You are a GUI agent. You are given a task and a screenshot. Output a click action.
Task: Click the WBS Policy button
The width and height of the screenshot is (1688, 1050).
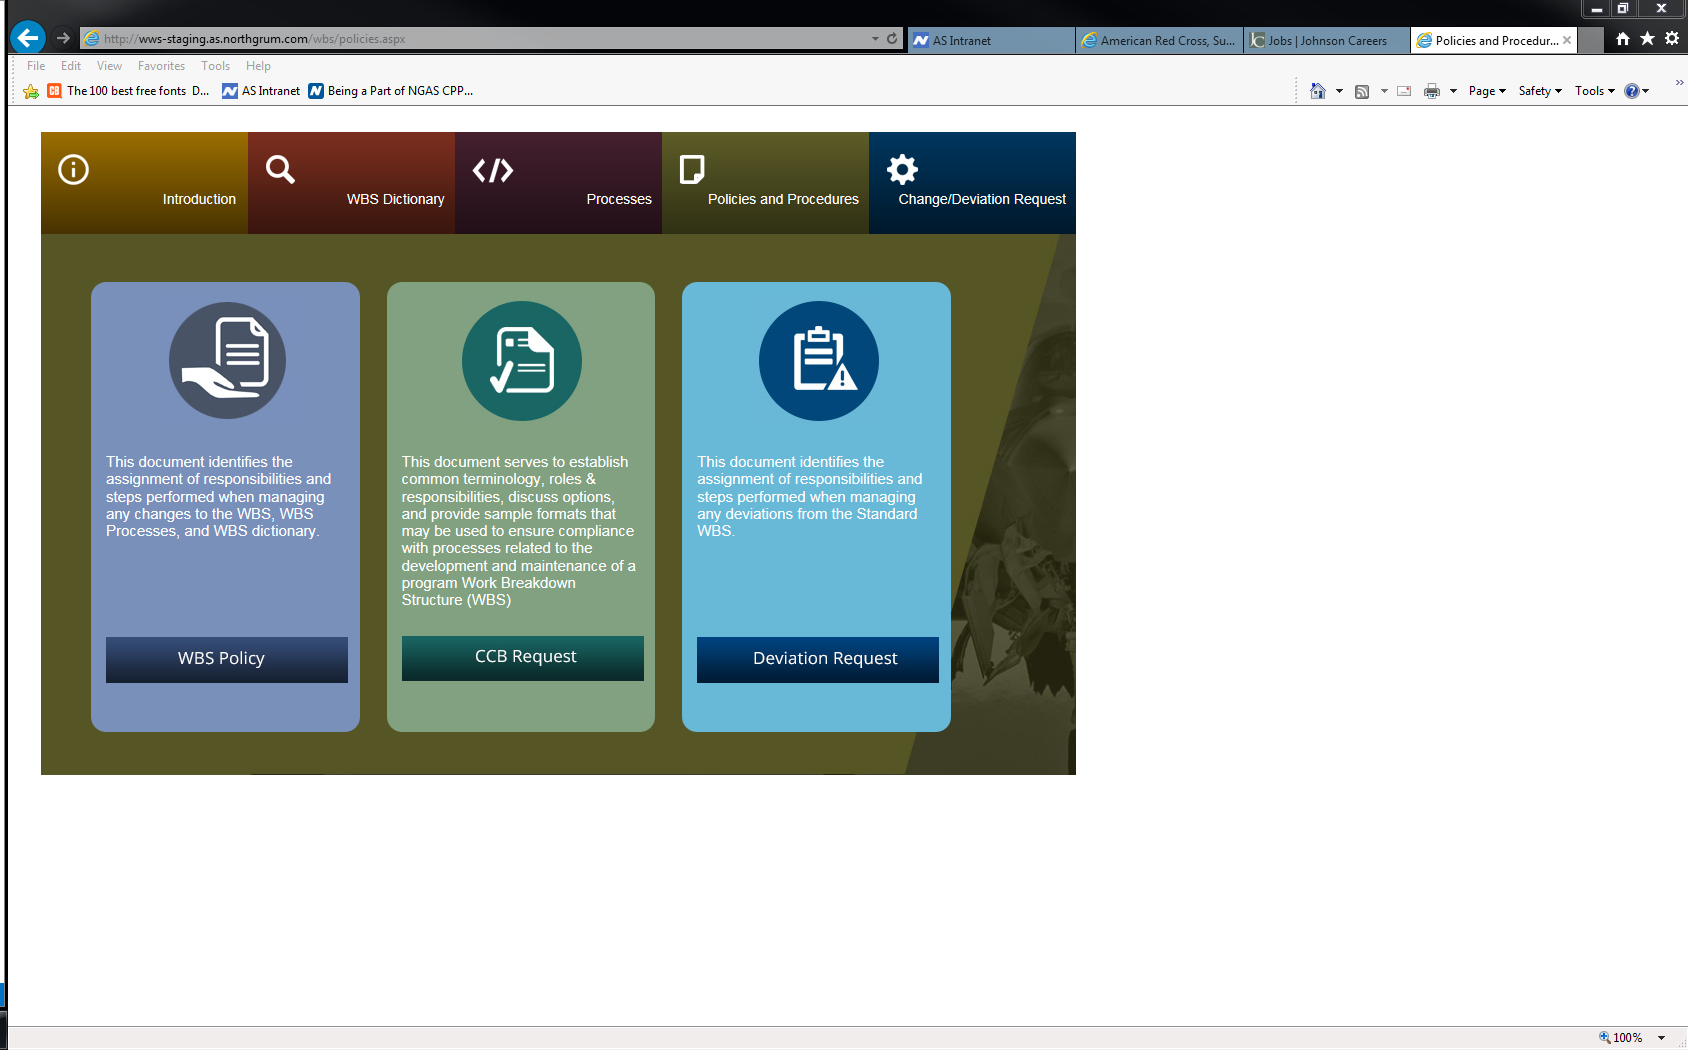tap(227, 659)
